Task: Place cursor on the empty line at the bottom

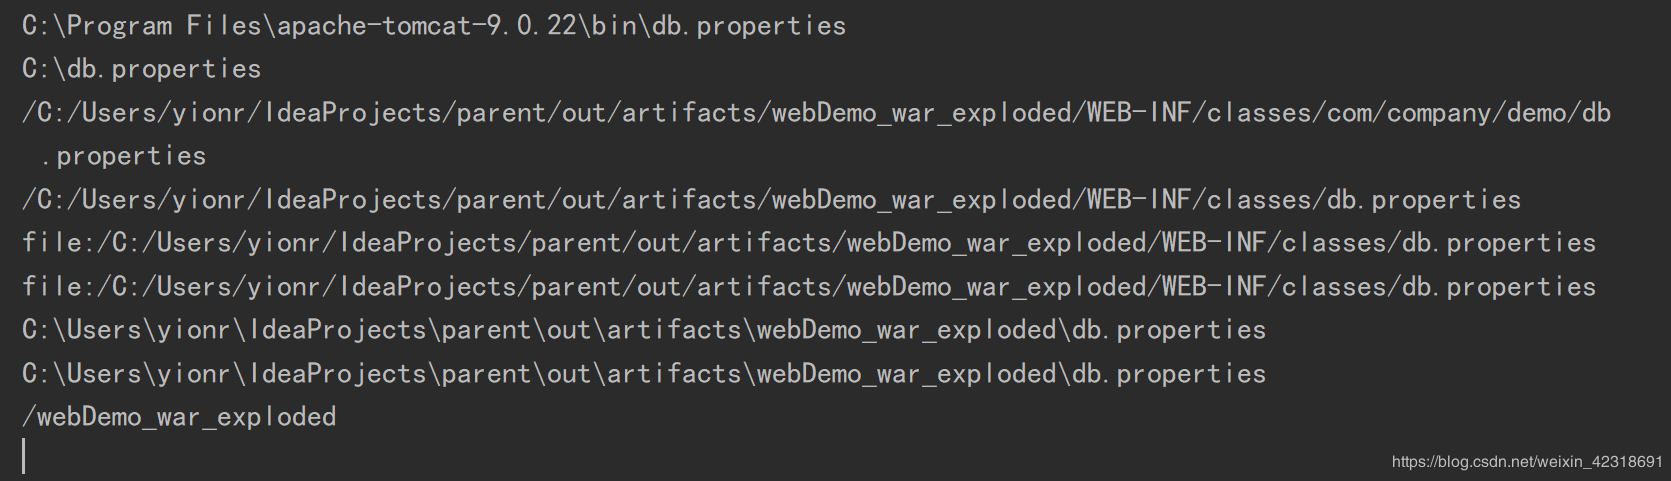Action: (x=24, y=456)
